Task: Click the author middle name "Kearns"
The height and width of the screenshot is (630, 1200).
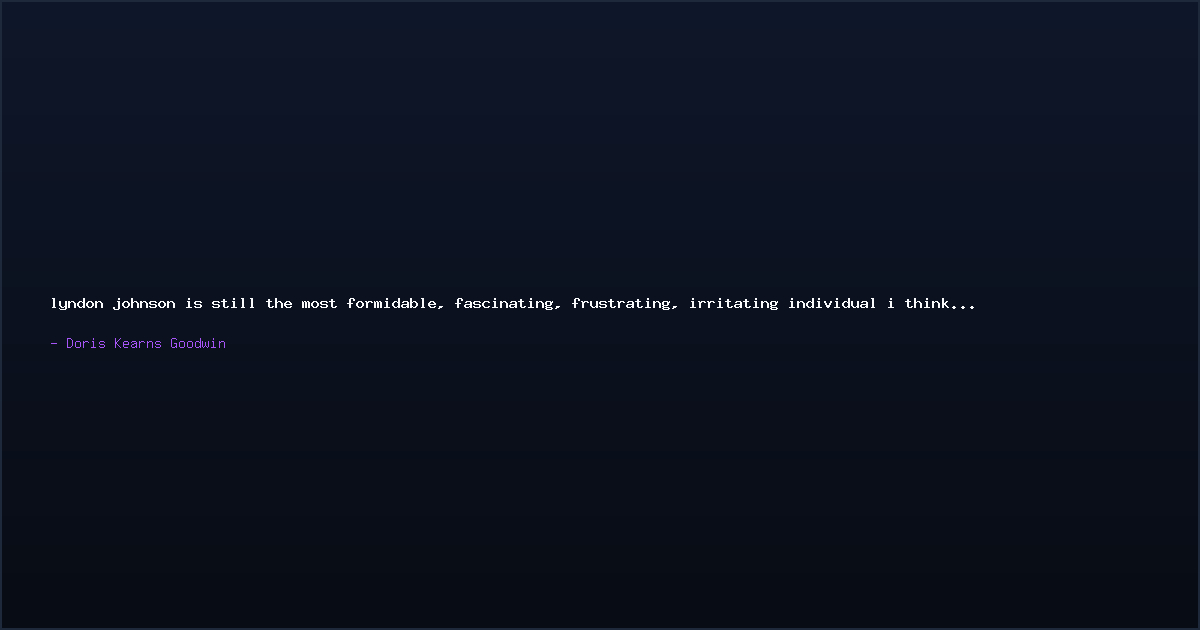Action: tap(138, 343)
